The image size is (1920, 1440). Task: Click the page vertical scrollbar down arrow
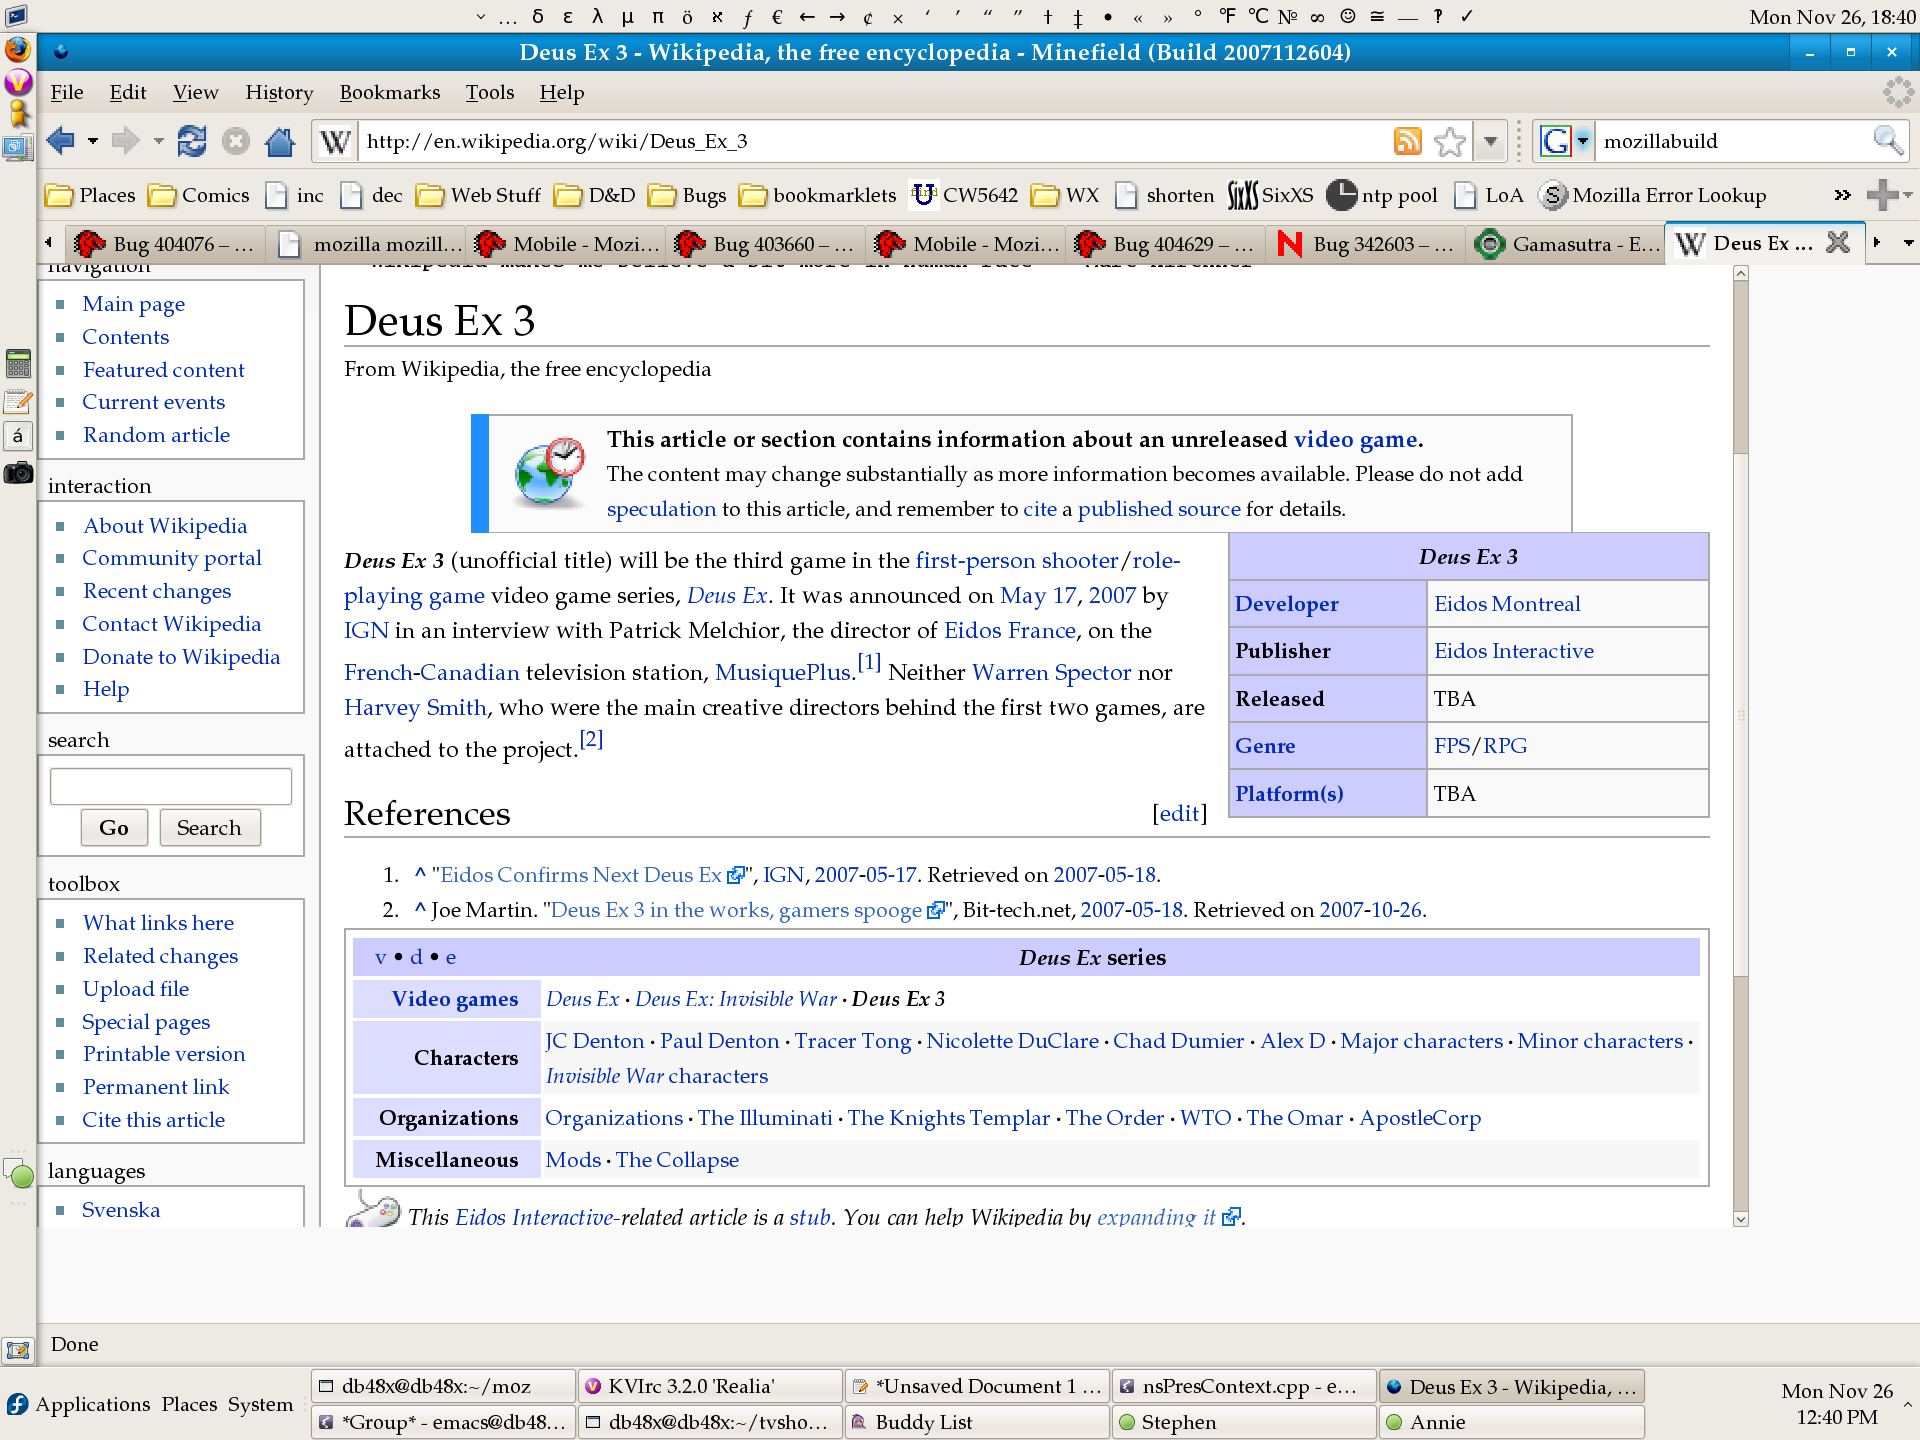[x=1741, y=1219]
